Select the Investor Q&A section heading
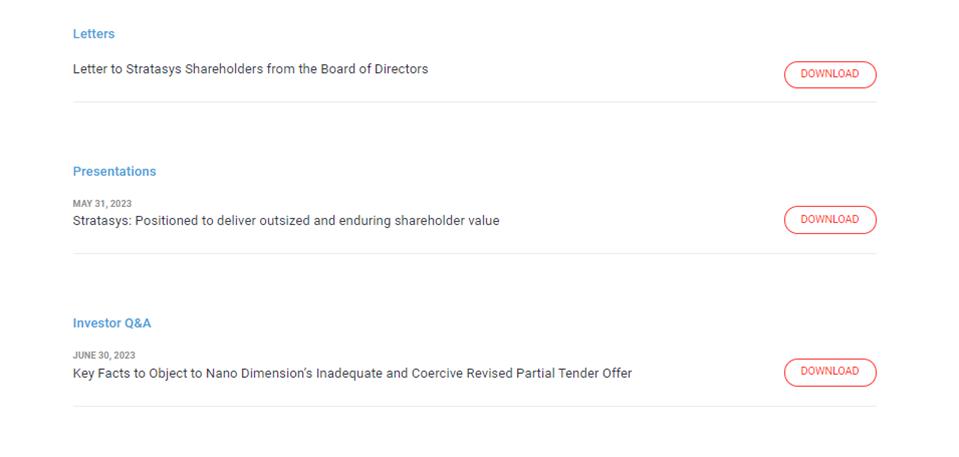 point(112,324)
